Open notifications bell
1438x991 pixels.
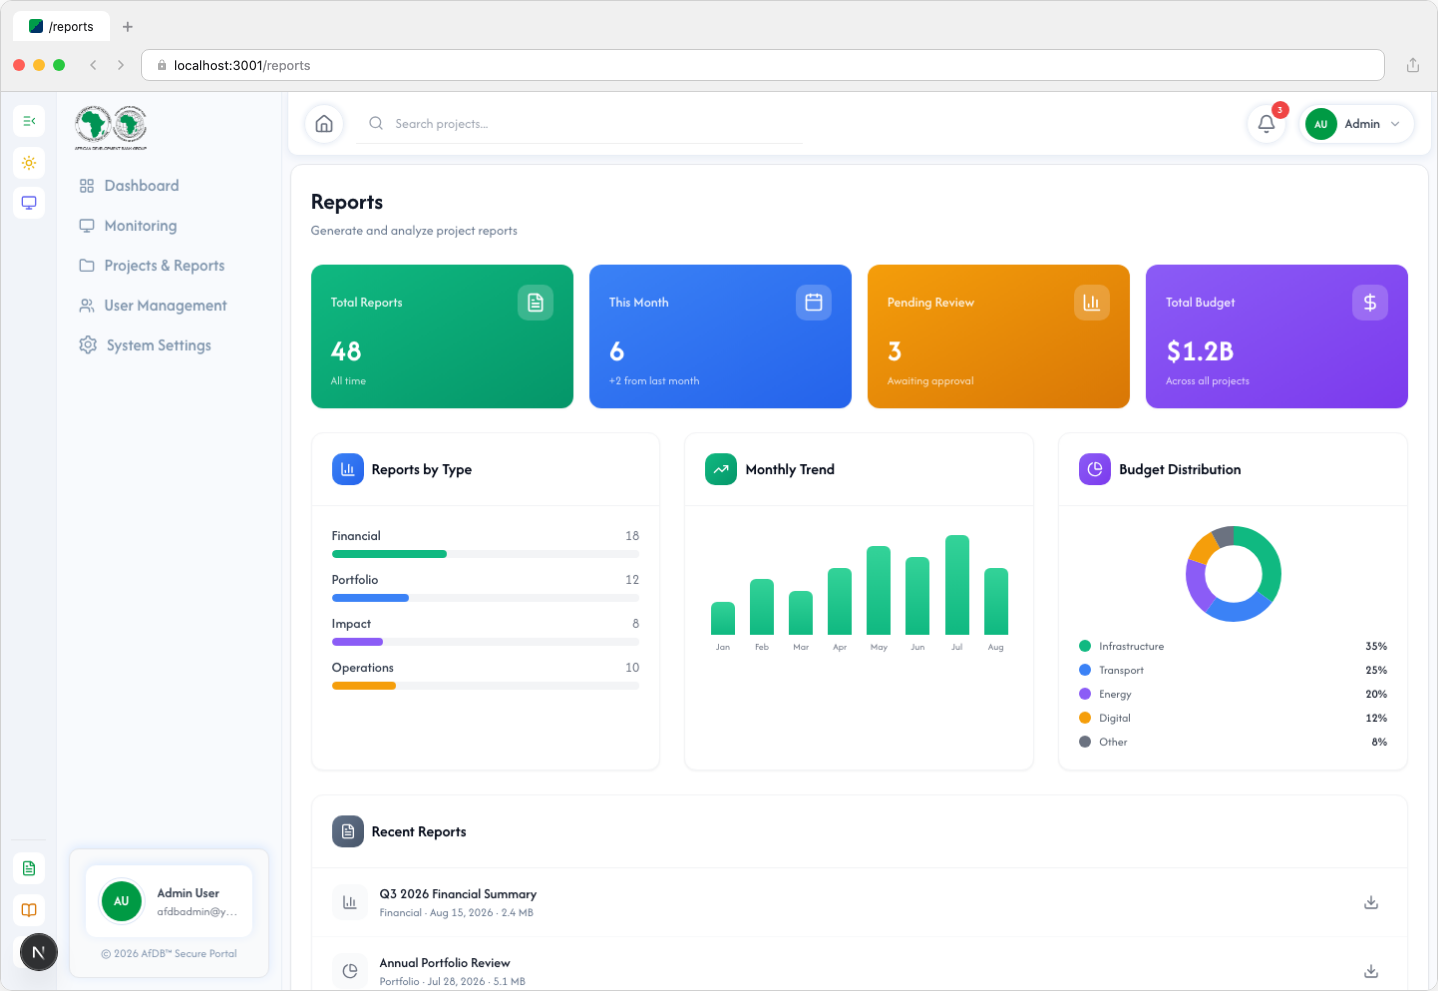tap(1266, 124)
